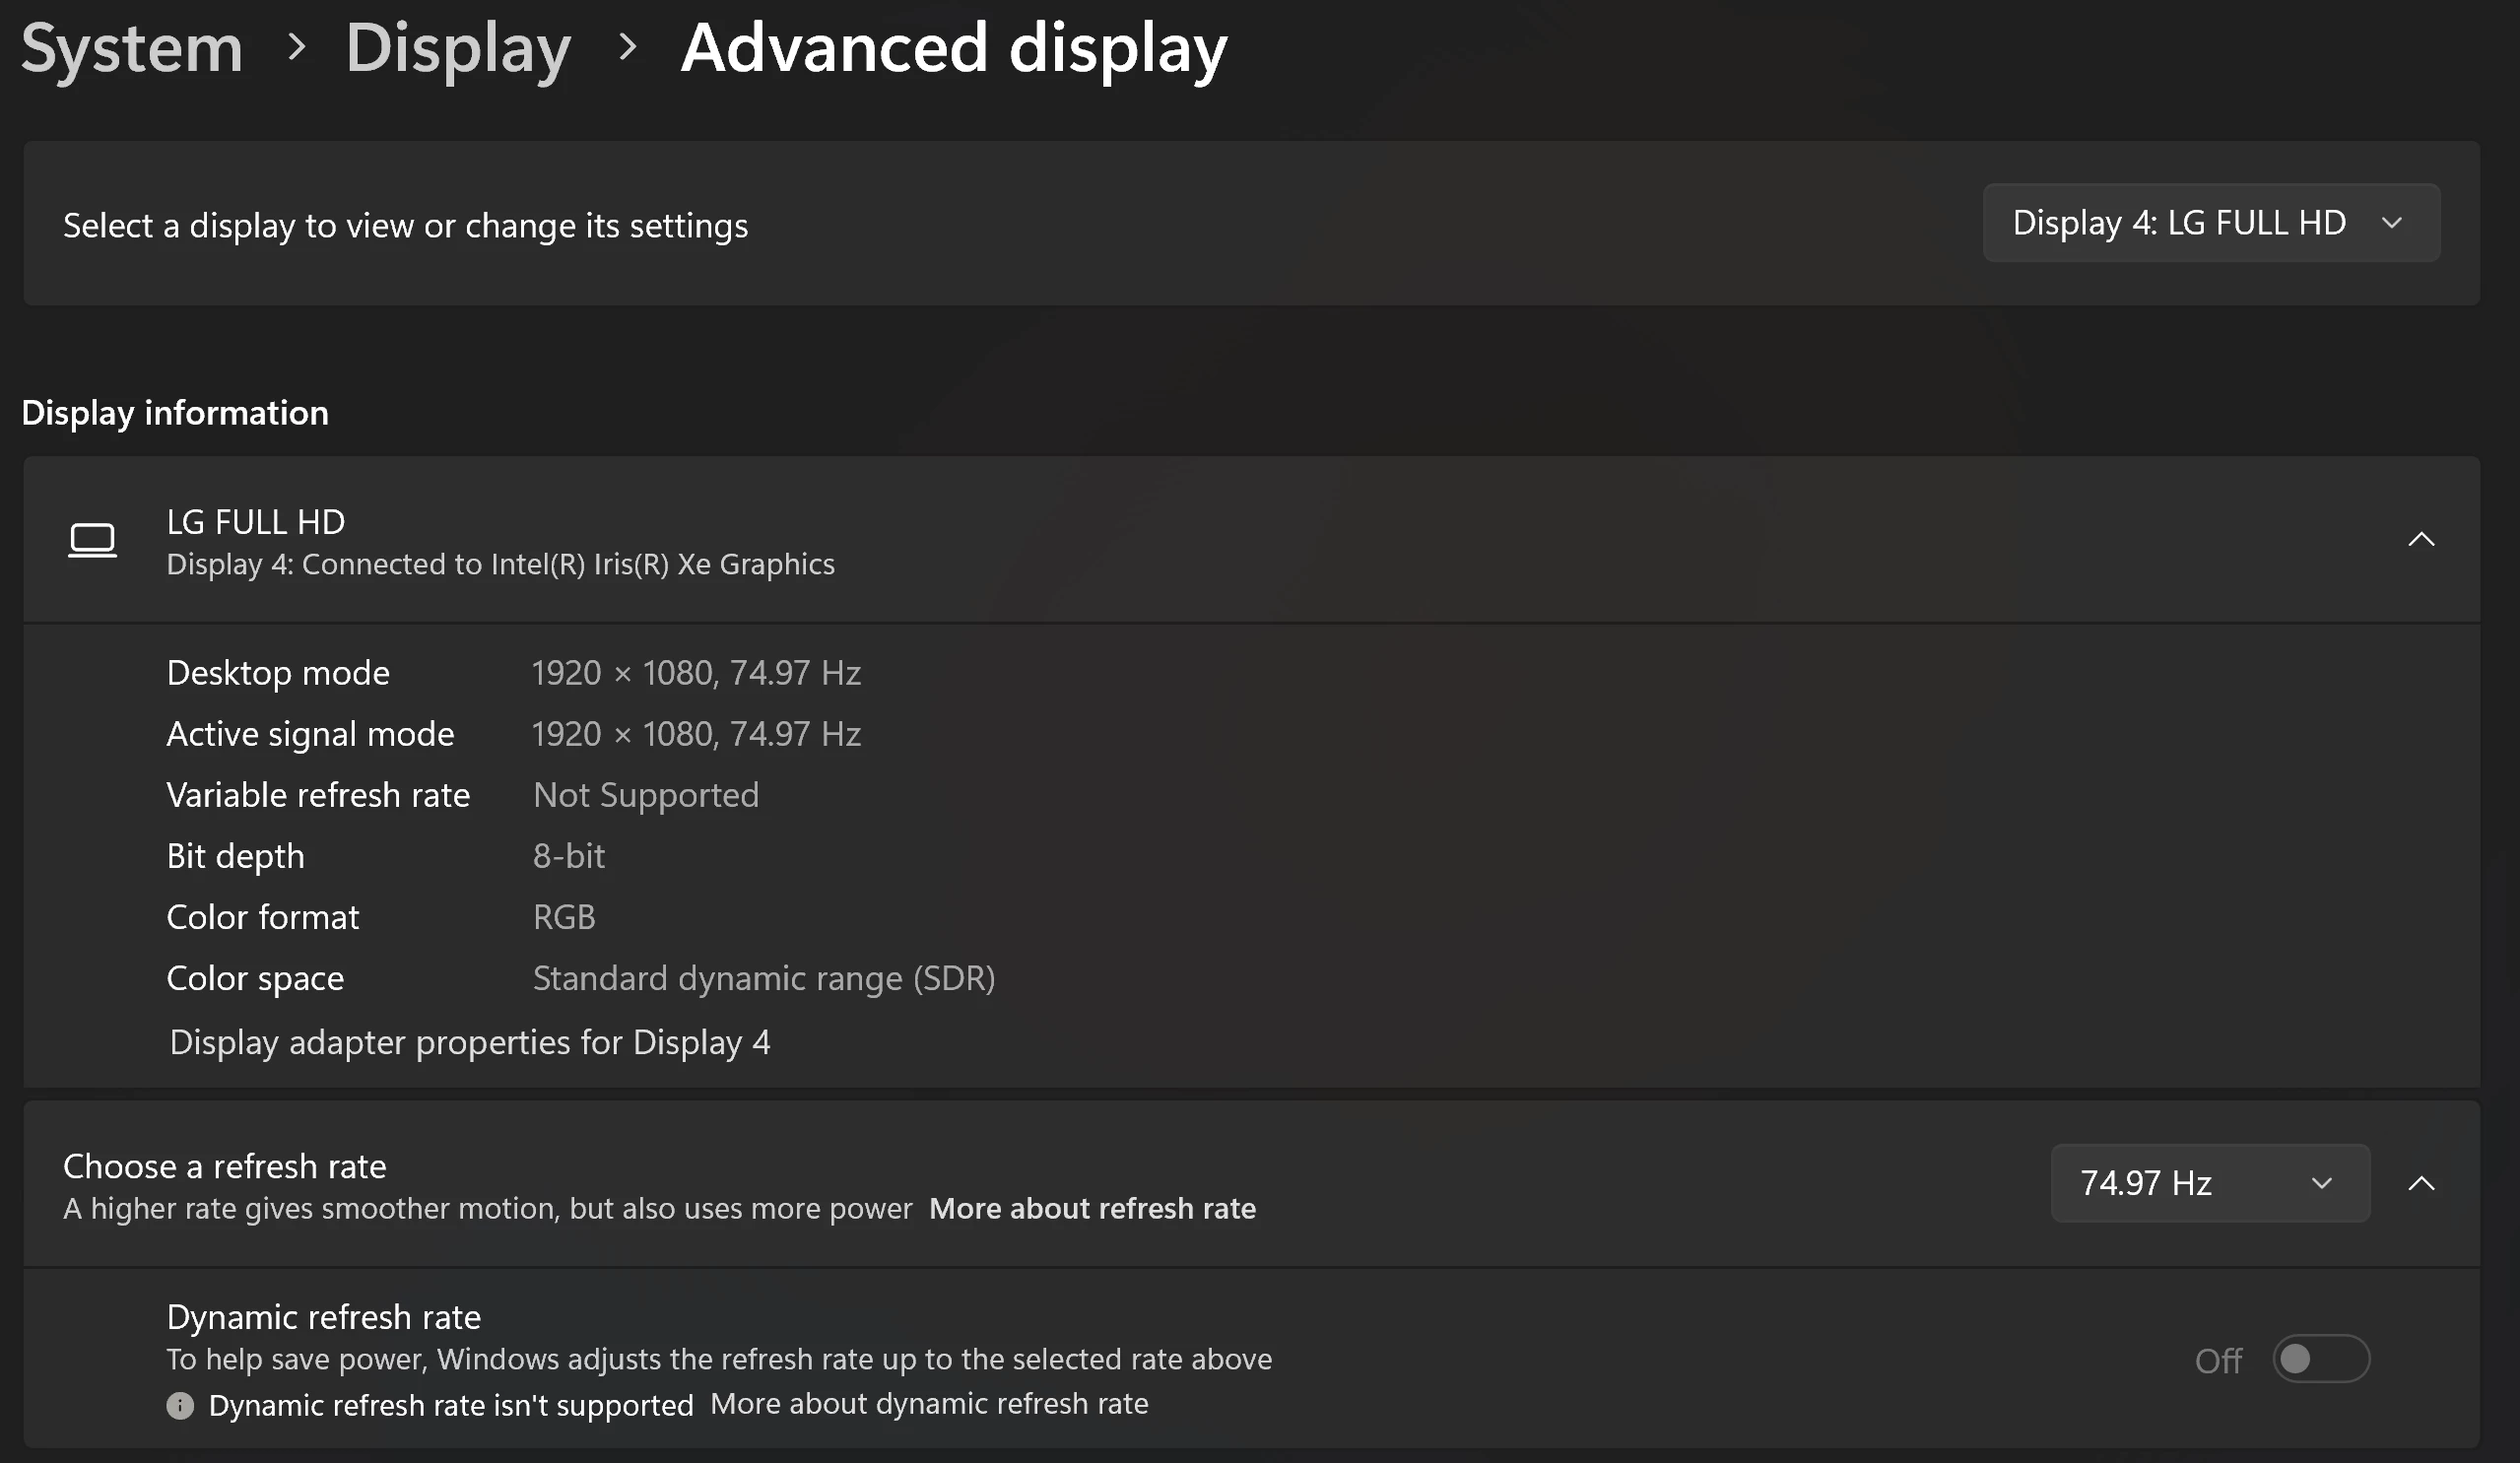Click the Active signal mode value
The image size is (2520, 1463).
[x=696, y=734]
